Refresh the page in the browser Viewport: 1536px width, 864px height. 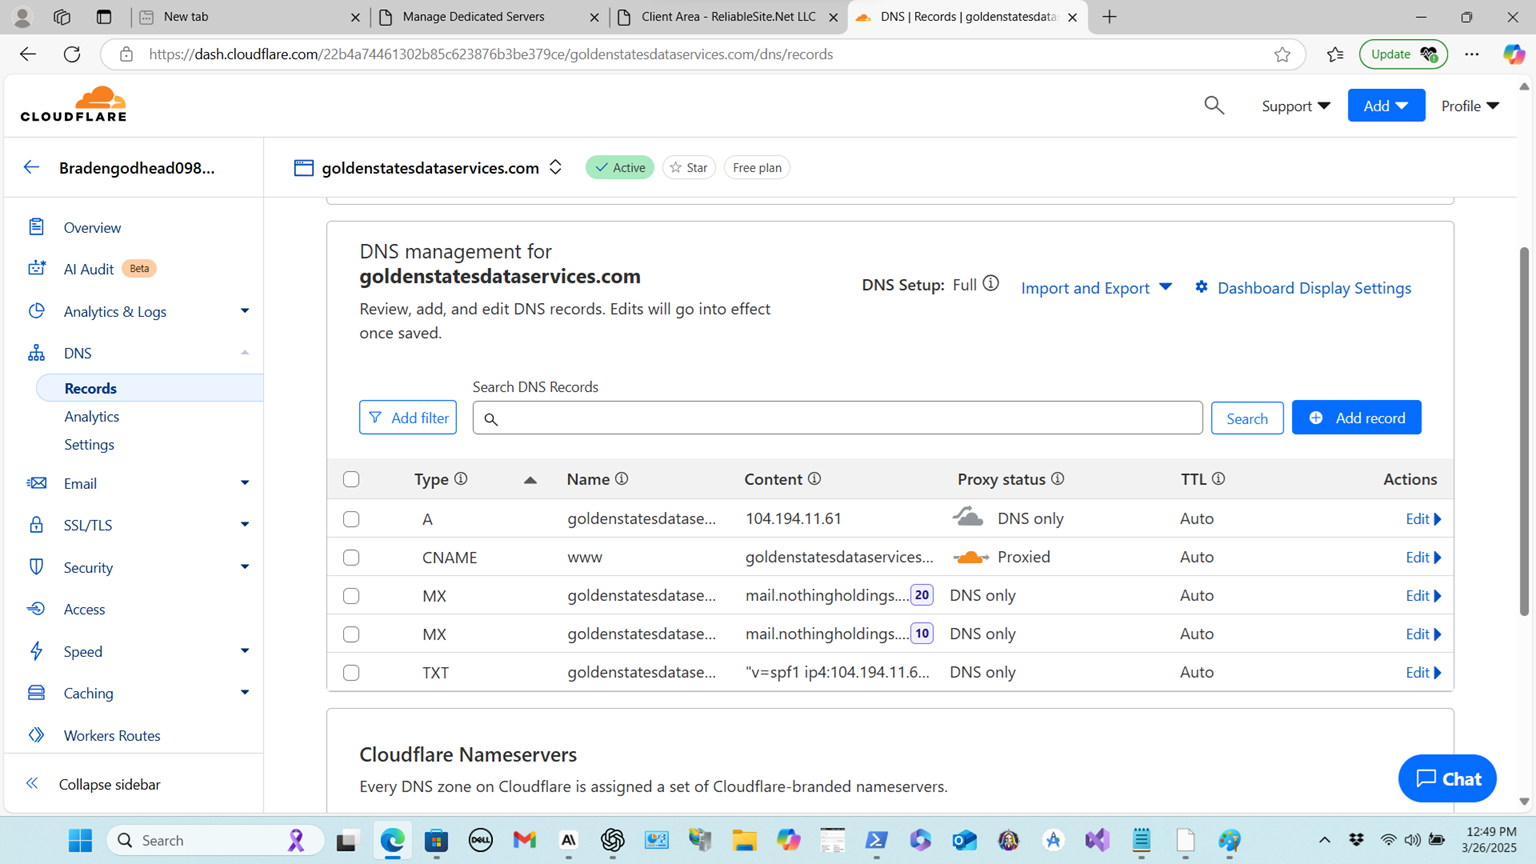click(x=72, y=54)
